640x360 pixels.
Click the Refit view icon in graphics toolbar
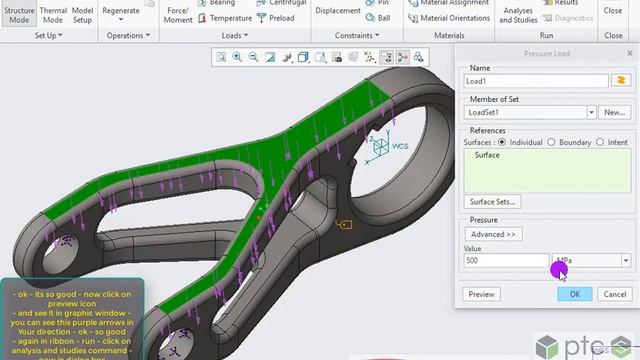point(221,57)
